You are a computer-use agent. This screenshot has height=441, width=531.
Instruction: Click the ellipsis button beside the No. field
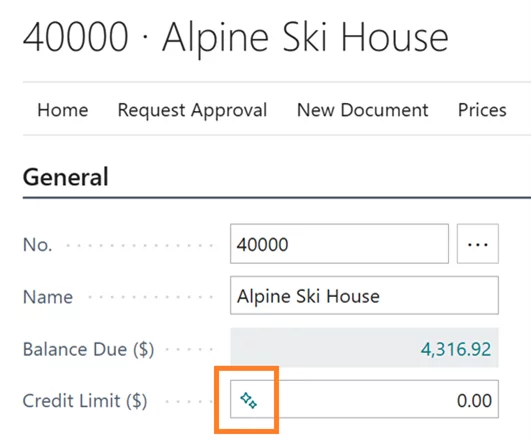click(477, 244)
